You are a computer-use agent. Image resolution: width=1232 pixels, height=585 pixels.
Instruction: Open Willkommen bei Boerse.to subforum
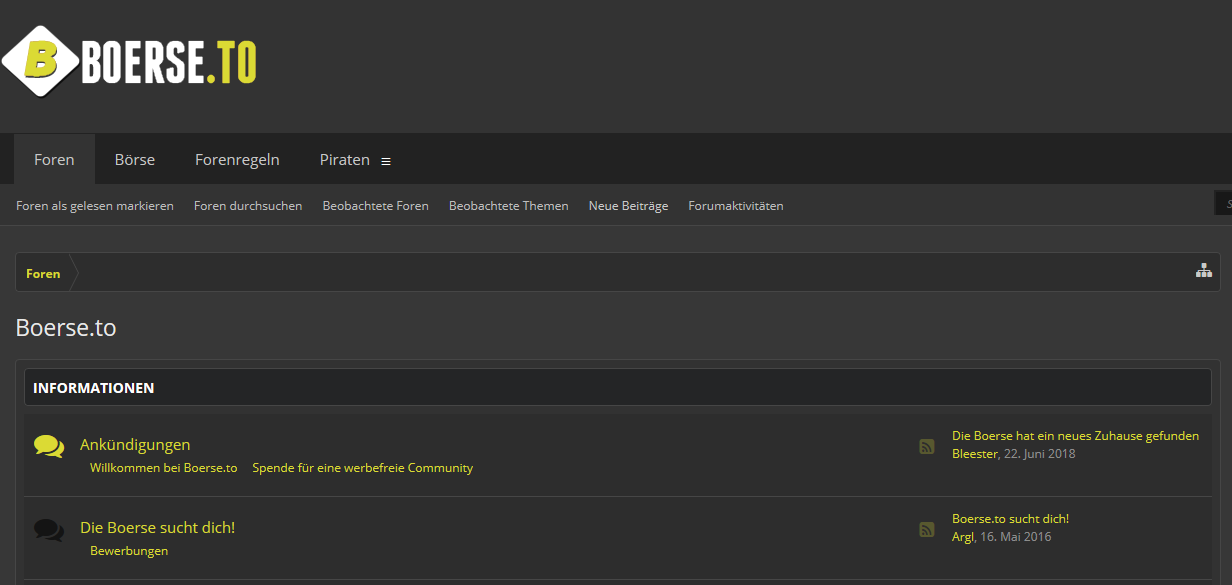(163, 468)
